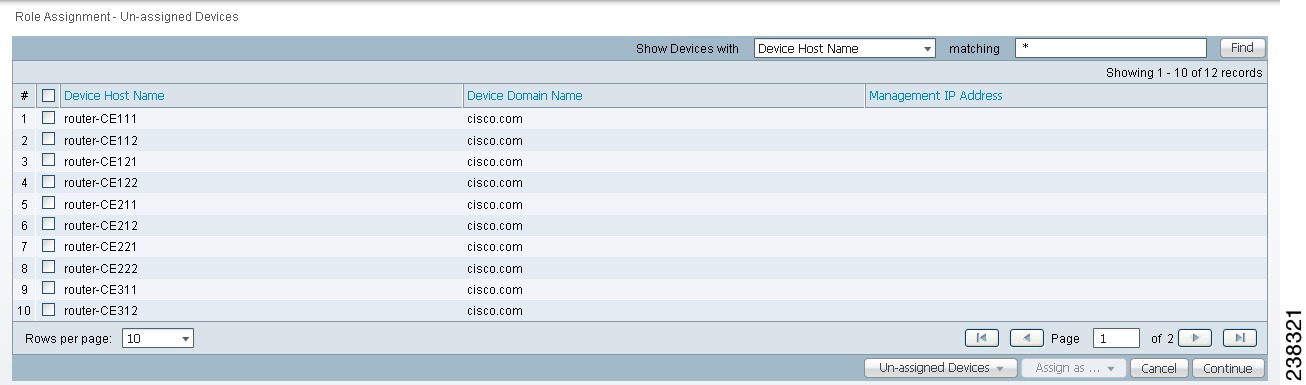Click cisco.com domain for router-CE111

495,119
